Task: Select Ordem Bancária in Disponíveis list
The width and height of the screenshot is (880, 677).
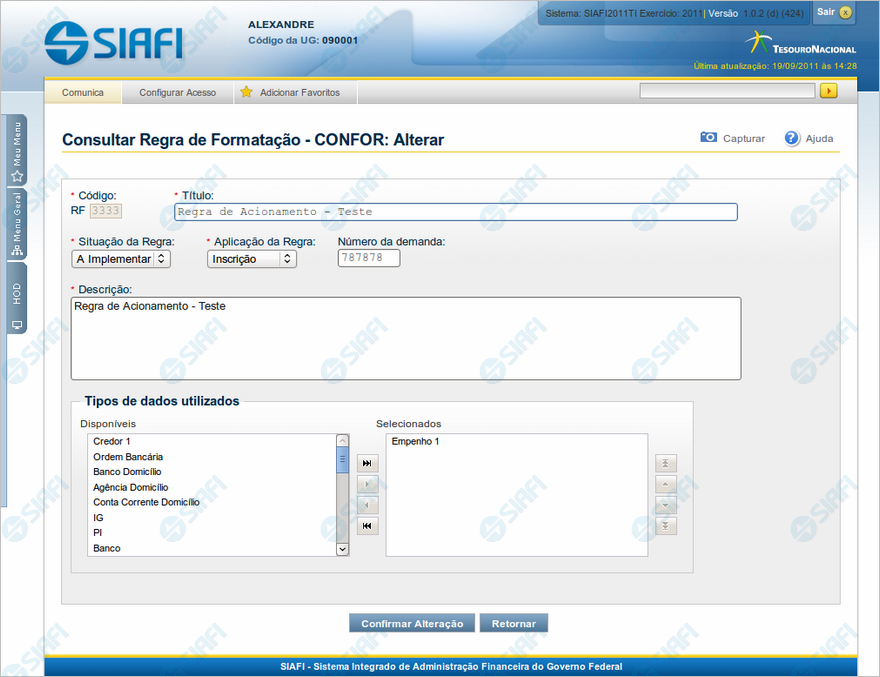Action: click(x=128, y=456)
